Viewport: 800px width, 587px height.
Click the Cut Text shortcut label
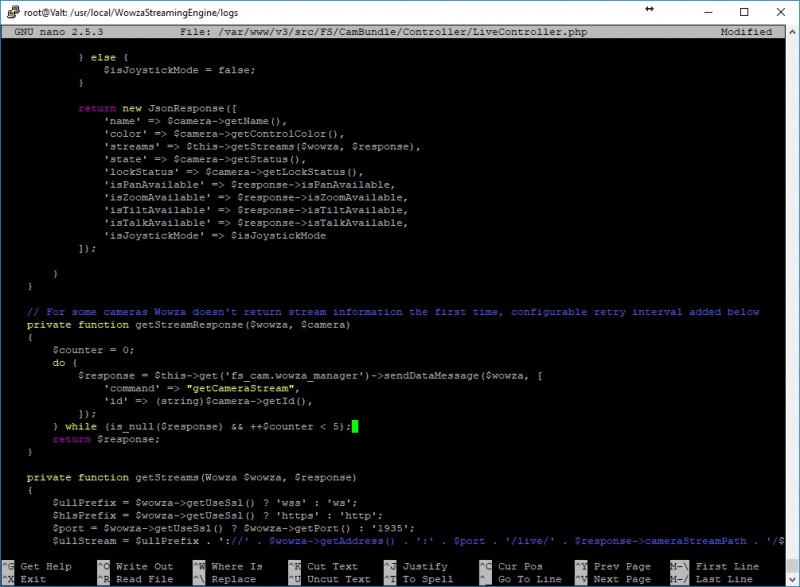(x=332, y=567)
